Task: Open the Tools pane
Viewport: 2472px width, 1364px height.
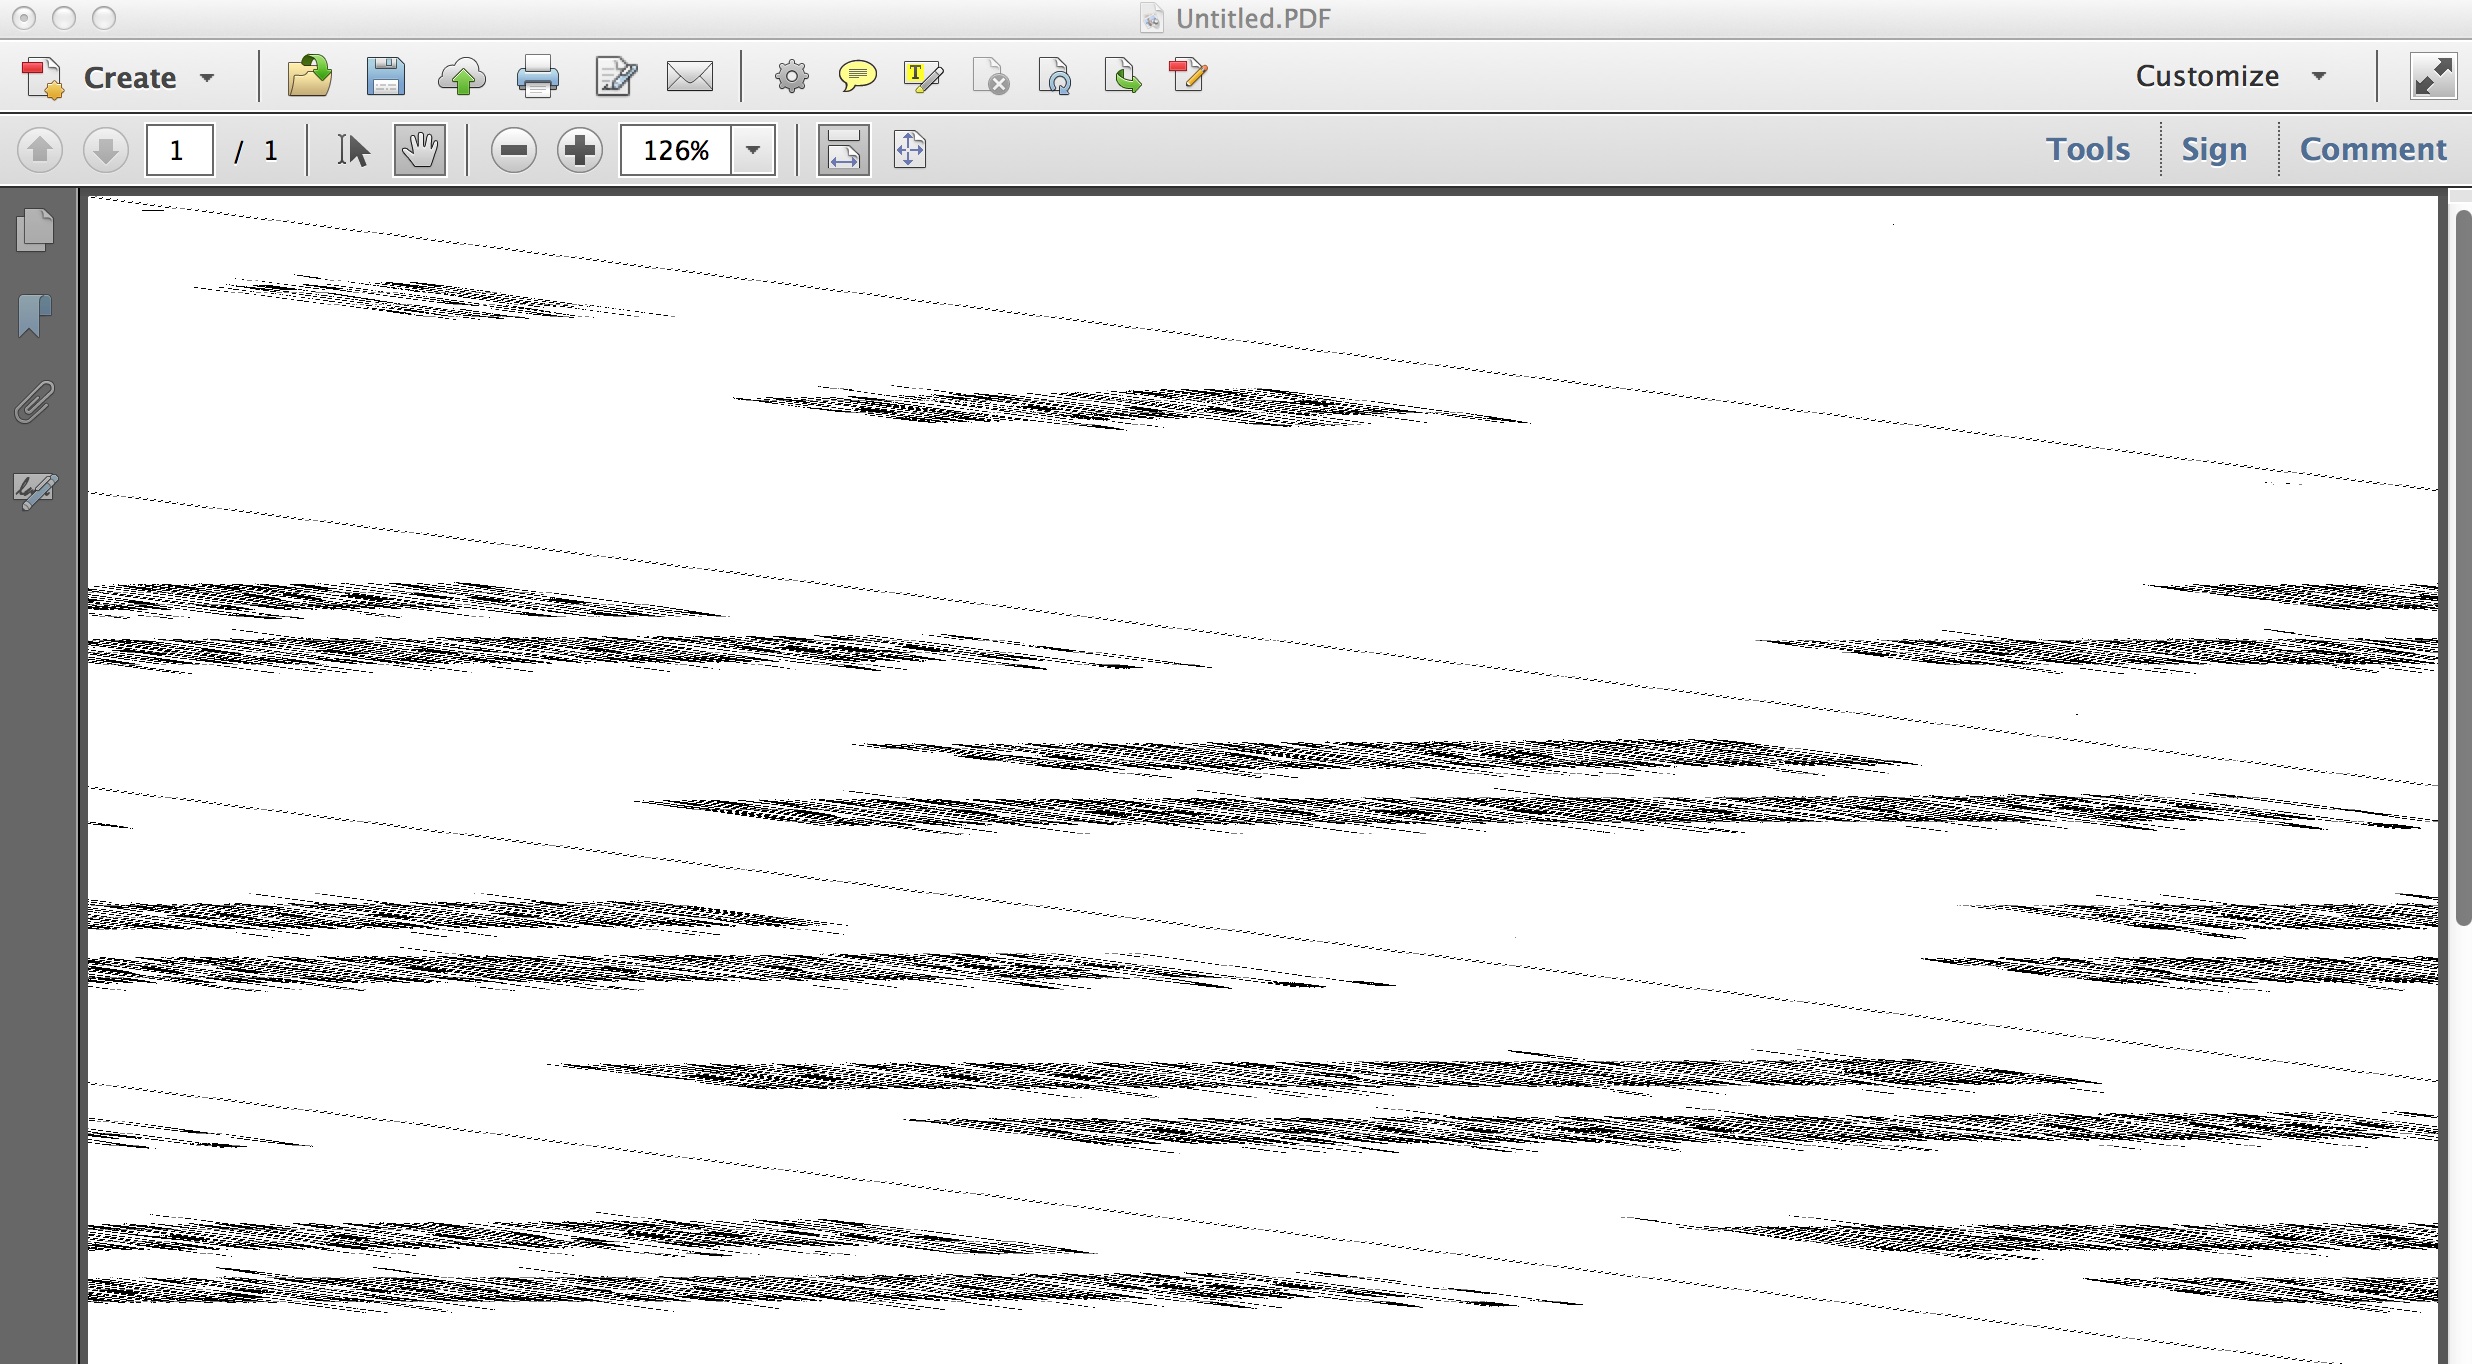Action: [2087, 149]
